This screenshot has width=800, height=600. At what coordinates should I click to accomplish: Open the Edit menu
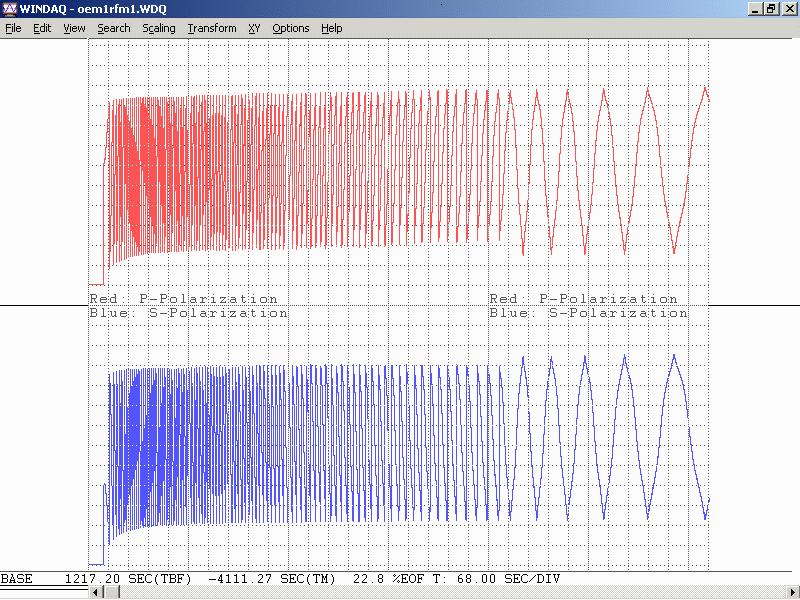click(x=42, y=28)
